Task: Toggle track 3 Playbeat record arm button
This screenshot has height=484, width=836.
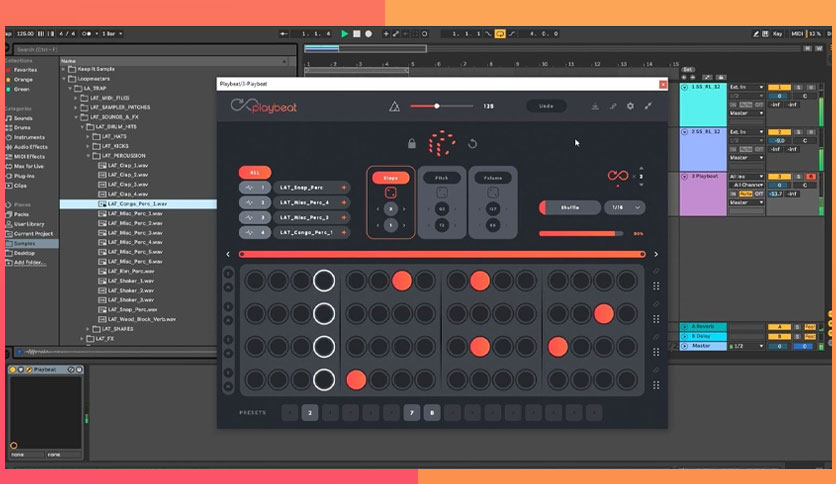Action: pyautogui.click(x=811, y=176)
